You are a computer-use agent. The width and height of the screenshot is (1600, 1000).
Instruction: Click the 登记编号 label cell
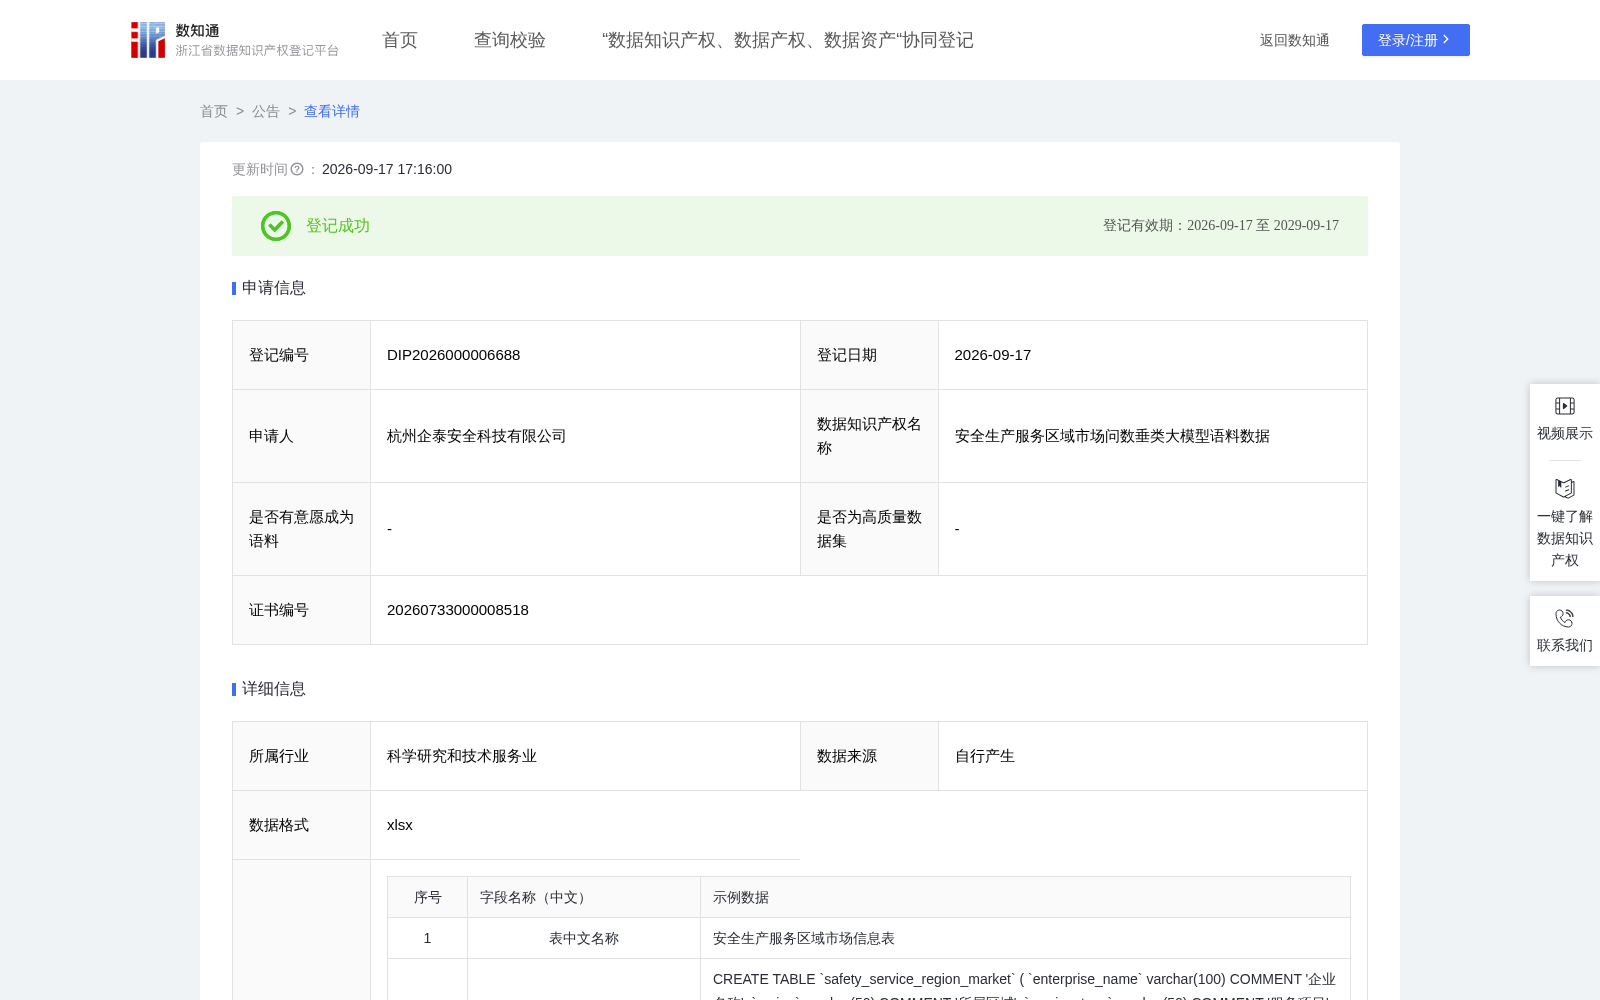tap(302, 355)
